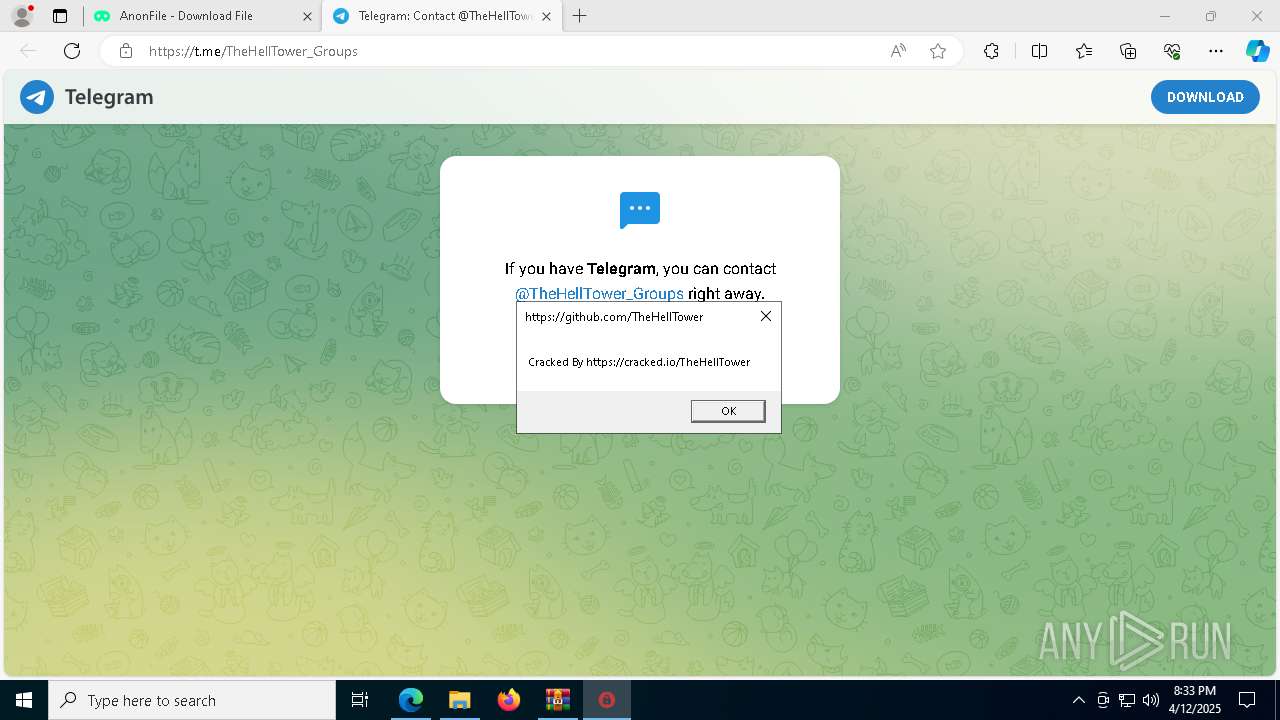This screenshot has width=1280, height=720.
Task: Open the Favorites list icon
Action: coord(1084,51)
